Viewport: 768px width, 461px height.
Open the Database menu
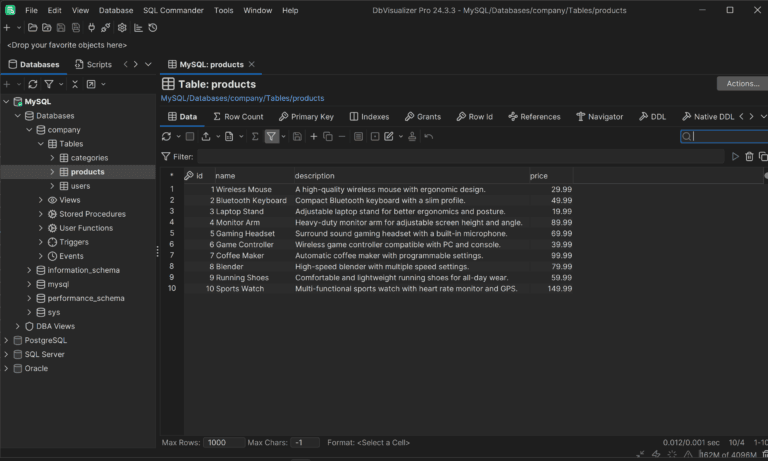pos(116,10)
